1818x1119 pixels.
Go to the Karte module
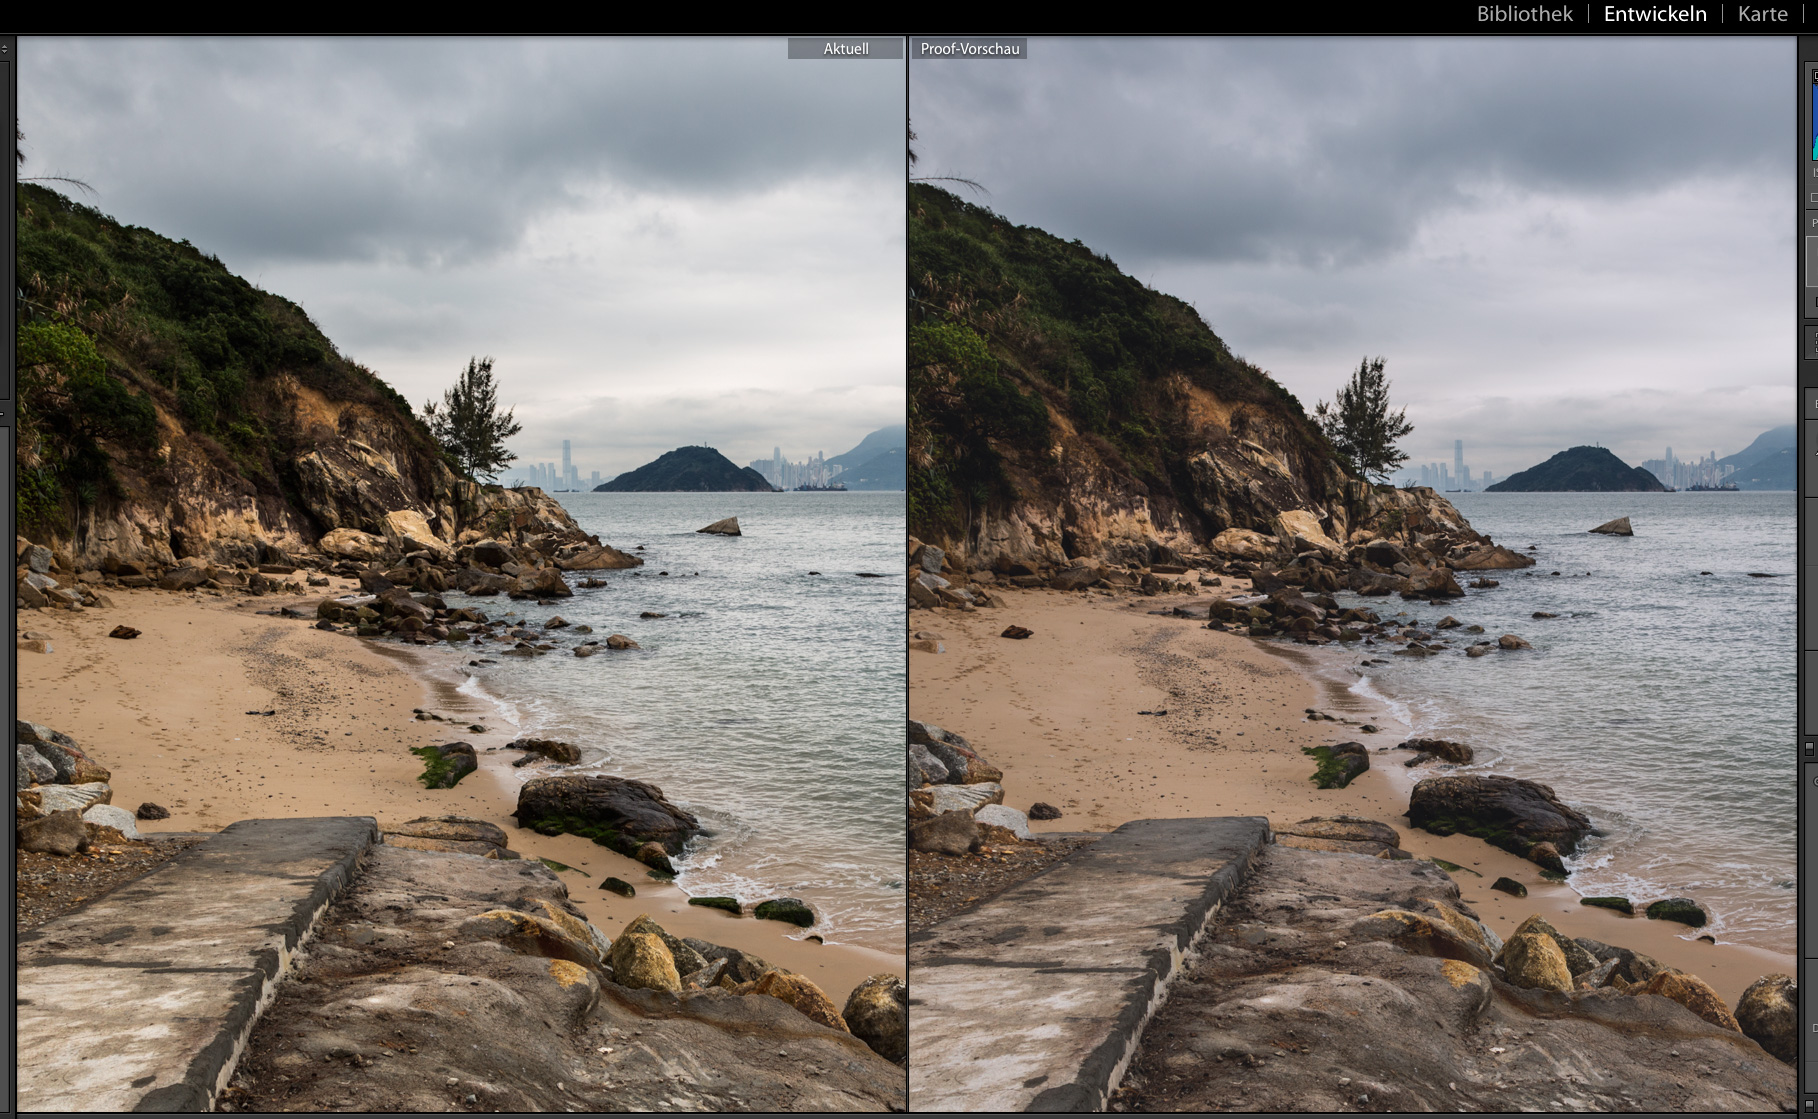[1762, 14]
